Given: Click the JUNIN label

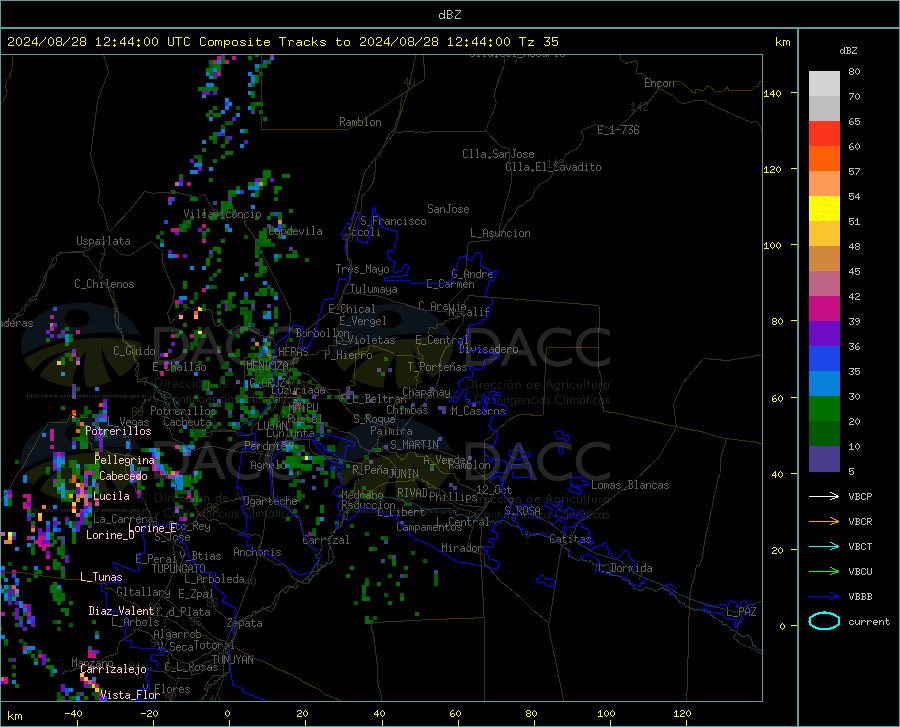Looking at the screenshot, I should 404,473.
